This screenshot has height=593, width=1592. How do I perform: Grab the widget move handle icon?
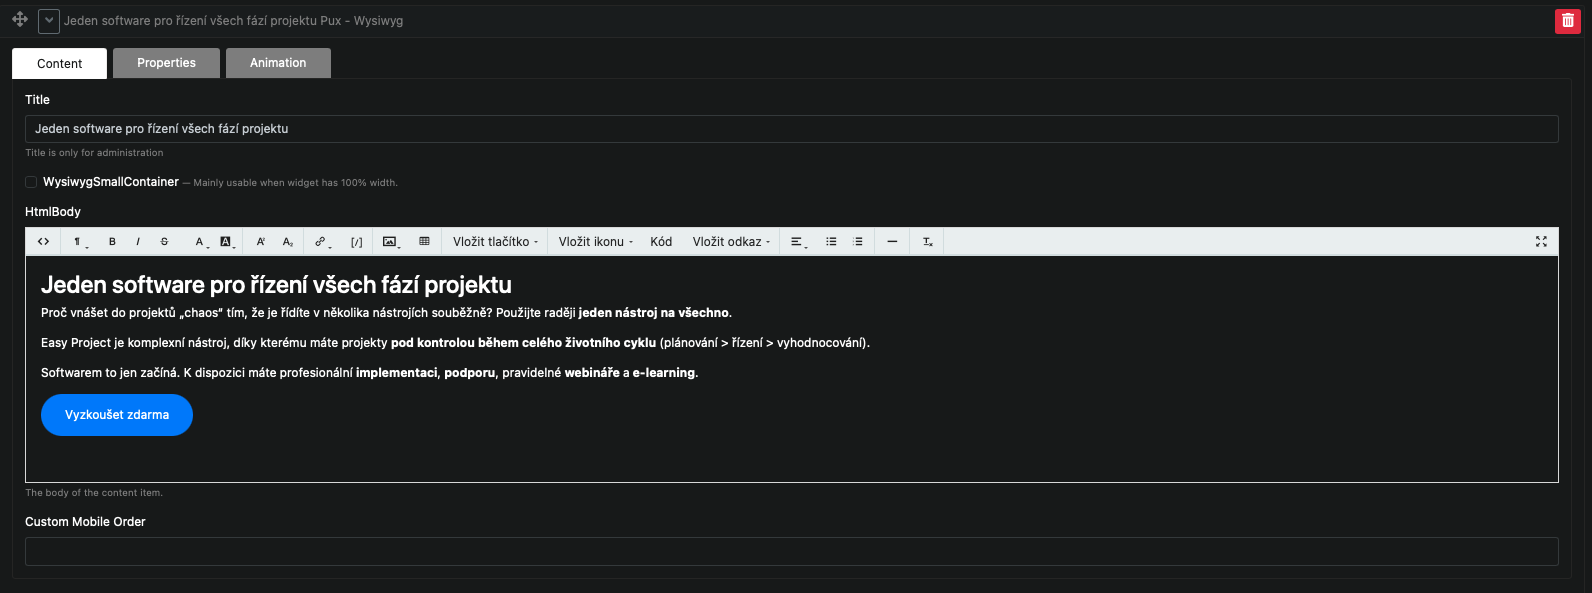click(x=19, y=19)
